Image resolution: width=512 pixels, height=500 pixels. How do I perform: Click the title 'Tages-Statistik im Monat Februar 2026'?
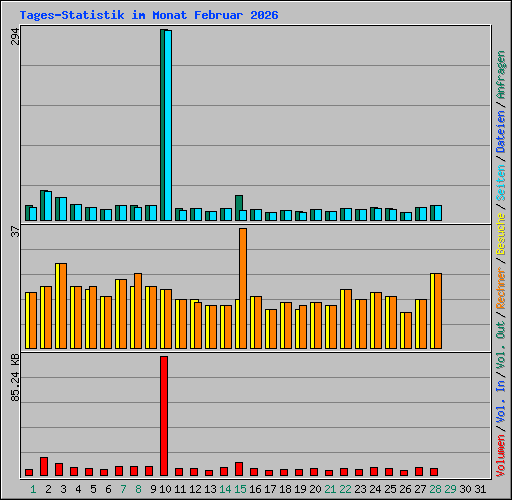tap(149, 15)
